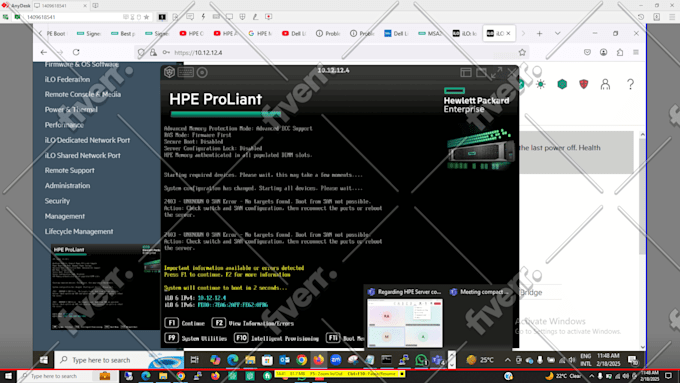Select Power & Thermal in sidebar
The width and height of the screenshot is (680, 383).
click(x=71, y=109)
